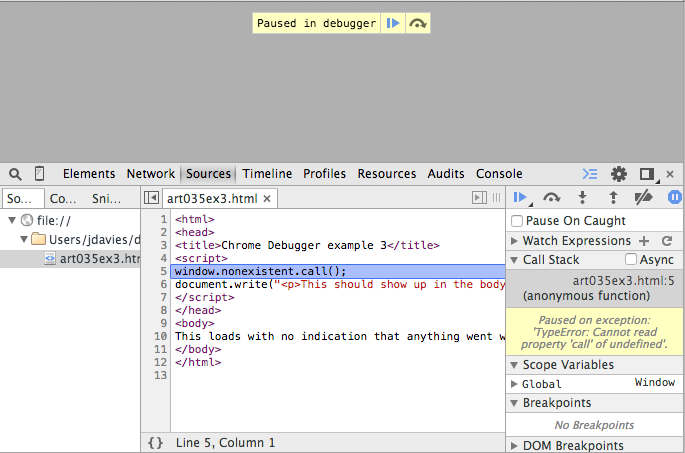The width and height of the screenshot is (685, 453).
Task: Click the window.nonexistent.call() code line
Action: click(x=338, y=271)
